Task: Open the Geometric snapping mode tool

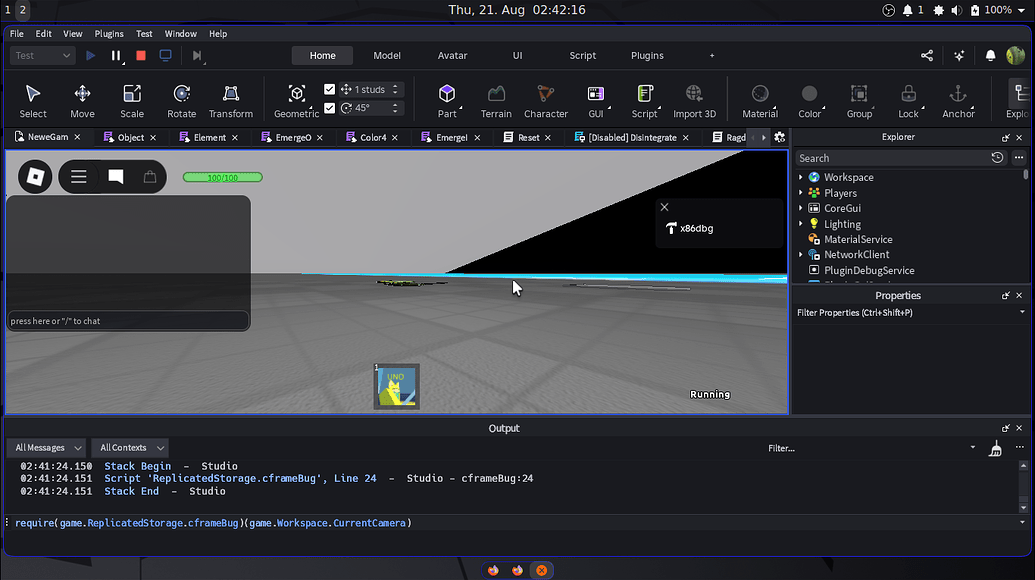Action: (296, 101)
